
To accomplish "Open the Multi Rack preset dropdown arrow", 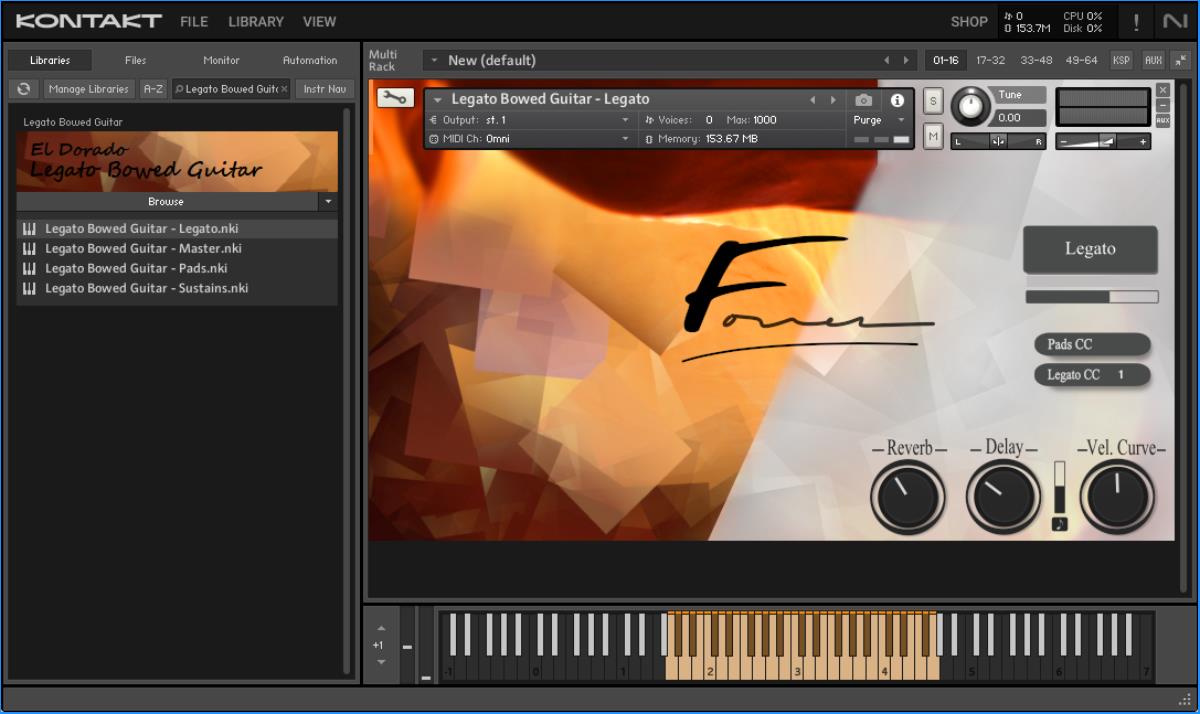I will [x=434, y=60].
